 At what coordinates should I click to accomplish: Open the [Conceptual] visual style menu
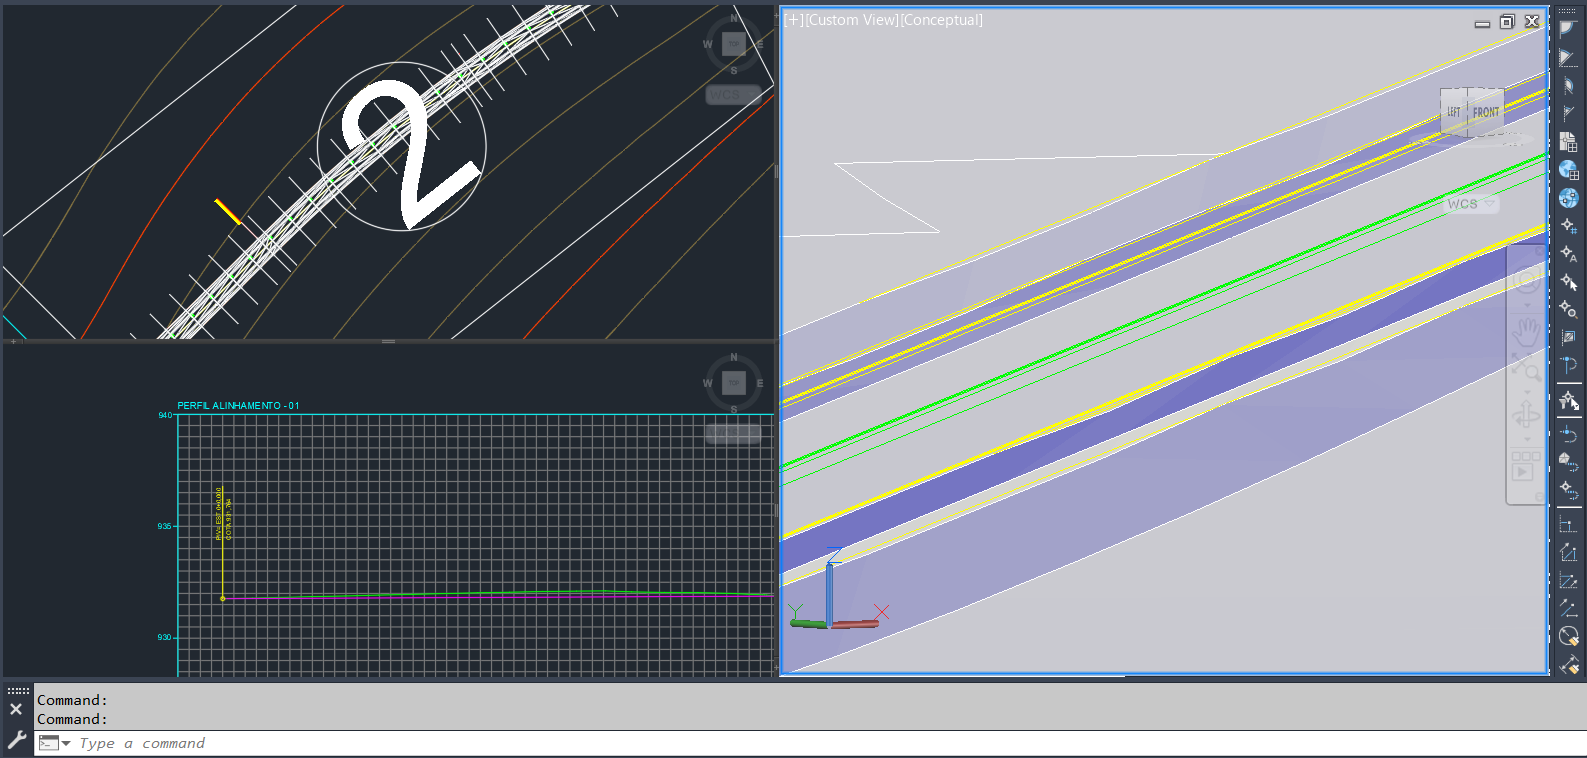(941, 20)
